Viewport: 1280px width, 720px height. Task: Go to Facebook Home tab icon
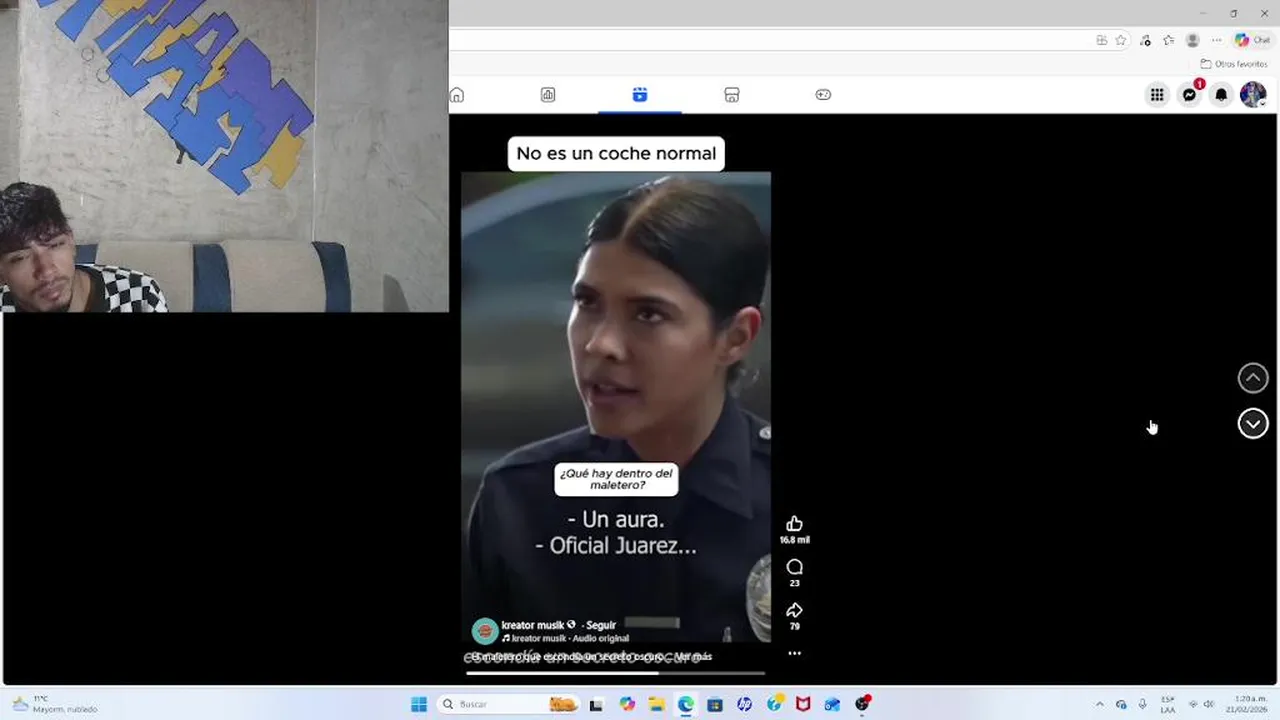pyautogui.click(x=457, y=95)
